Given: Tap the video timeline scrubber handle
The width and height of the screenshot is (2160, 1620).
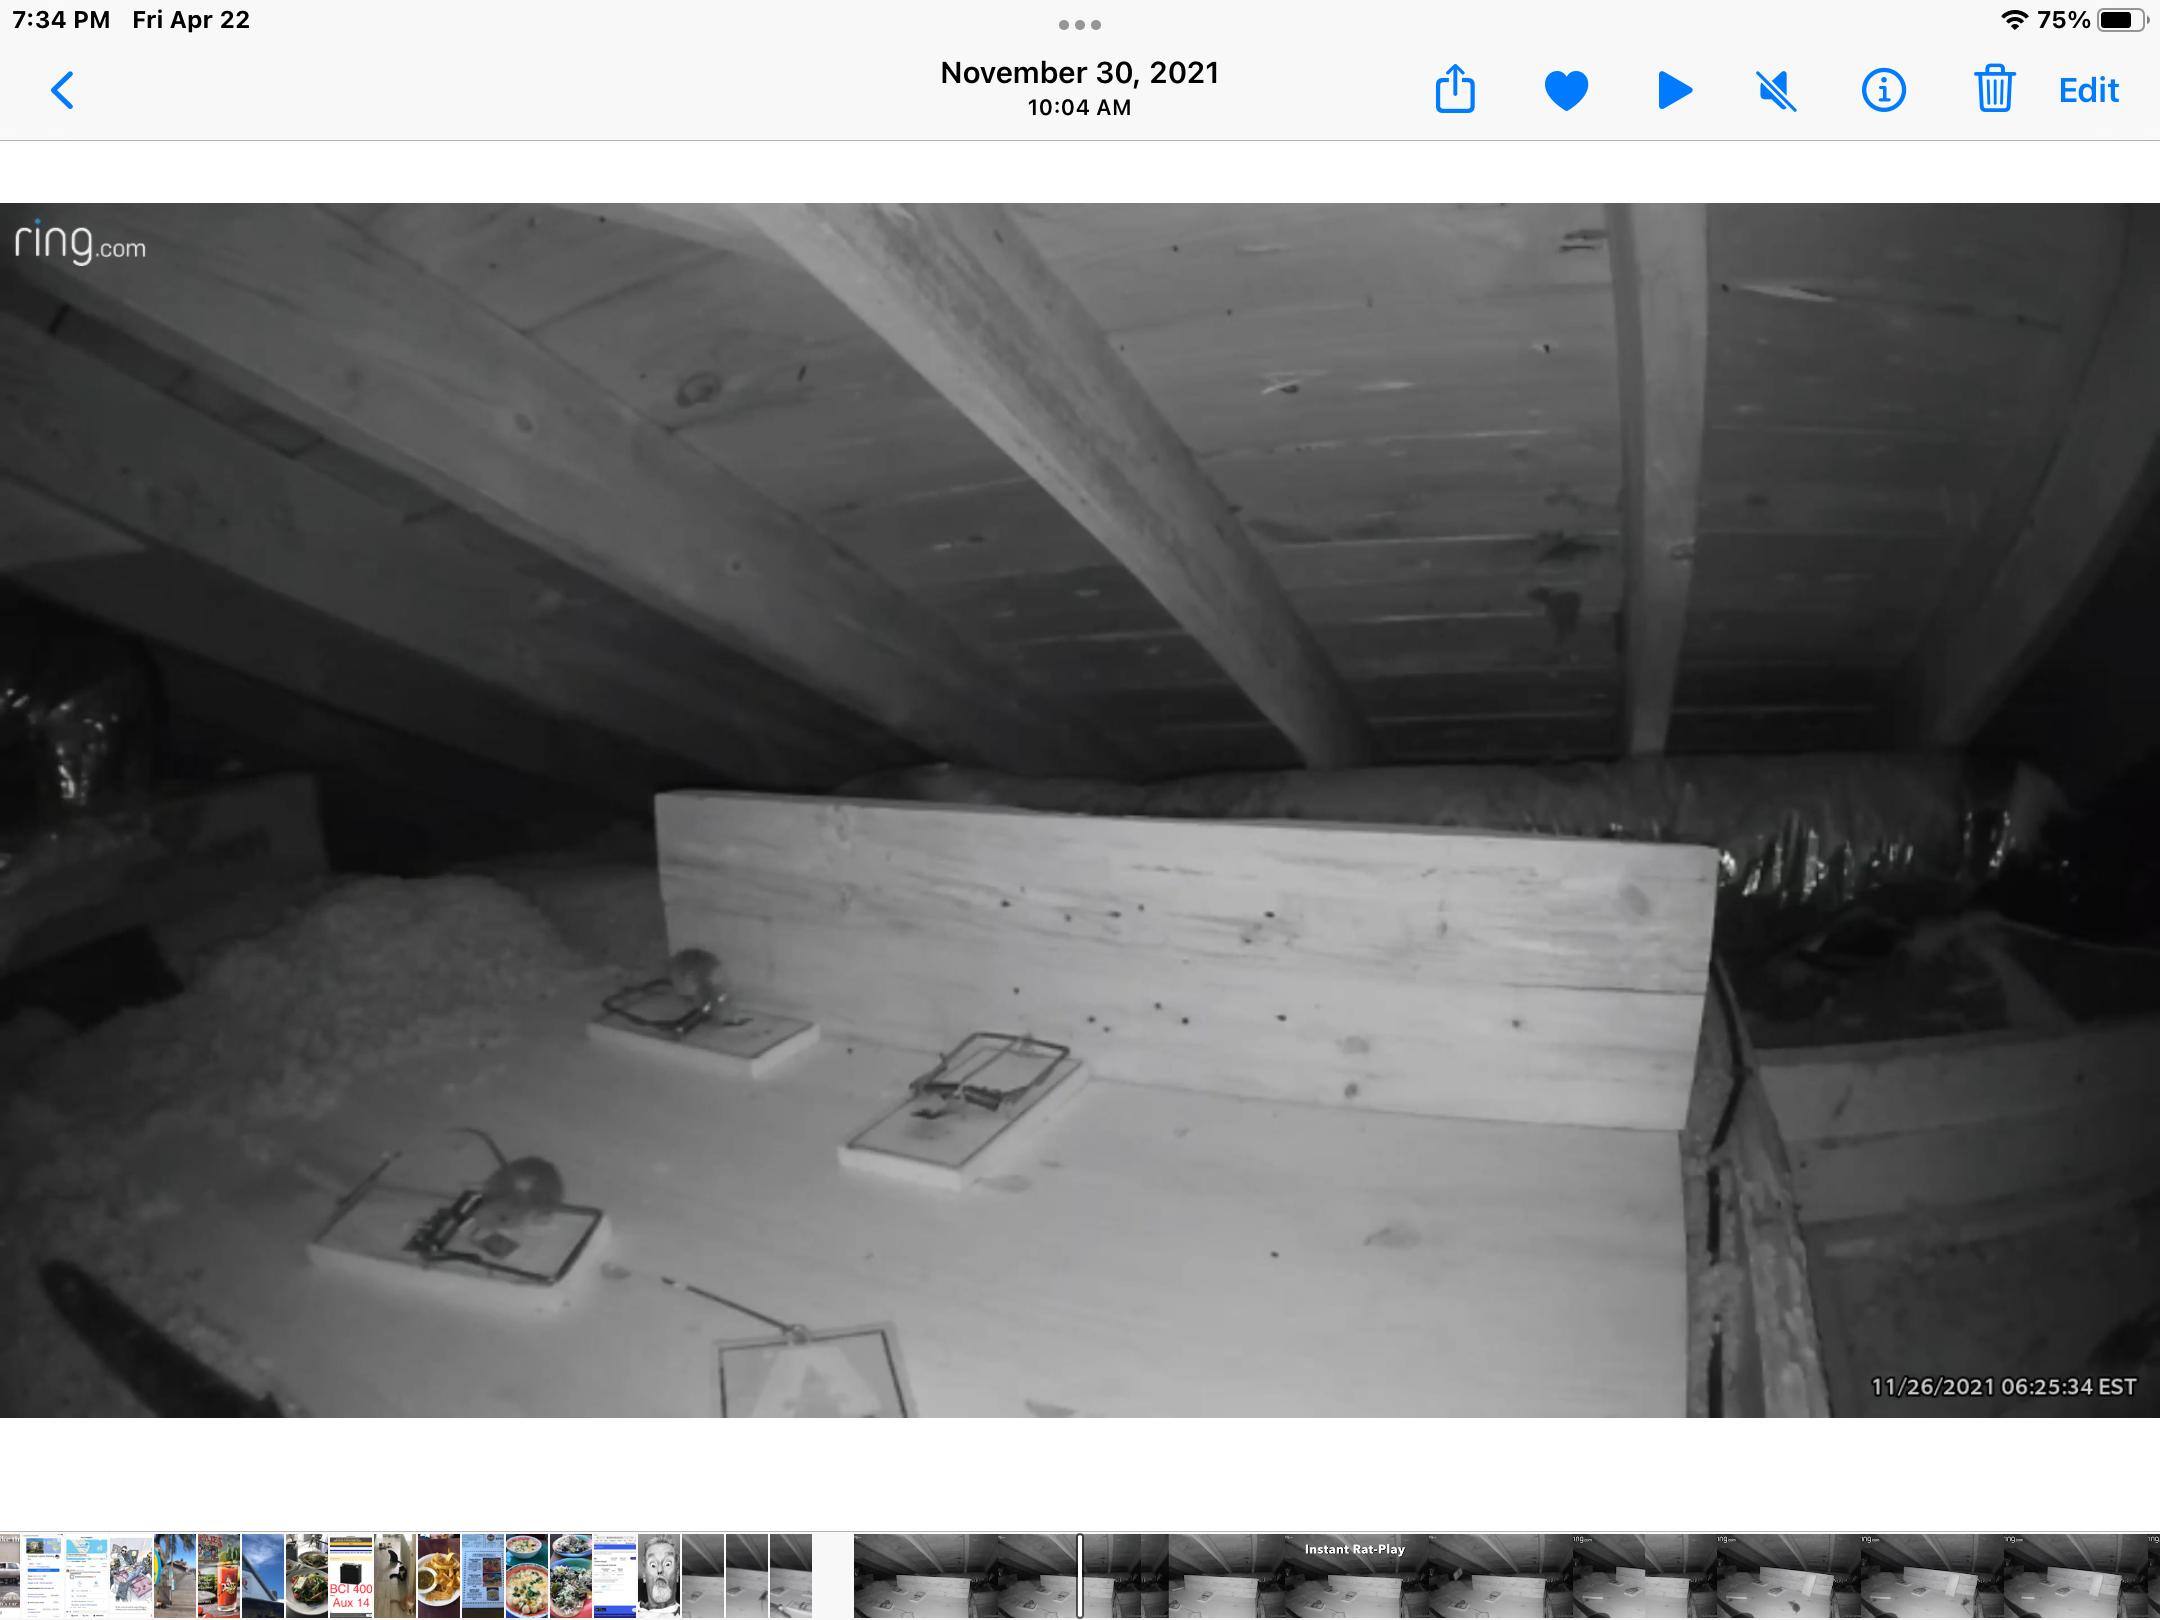Looking at the screenshot, I should [x=1080, y=1576].
